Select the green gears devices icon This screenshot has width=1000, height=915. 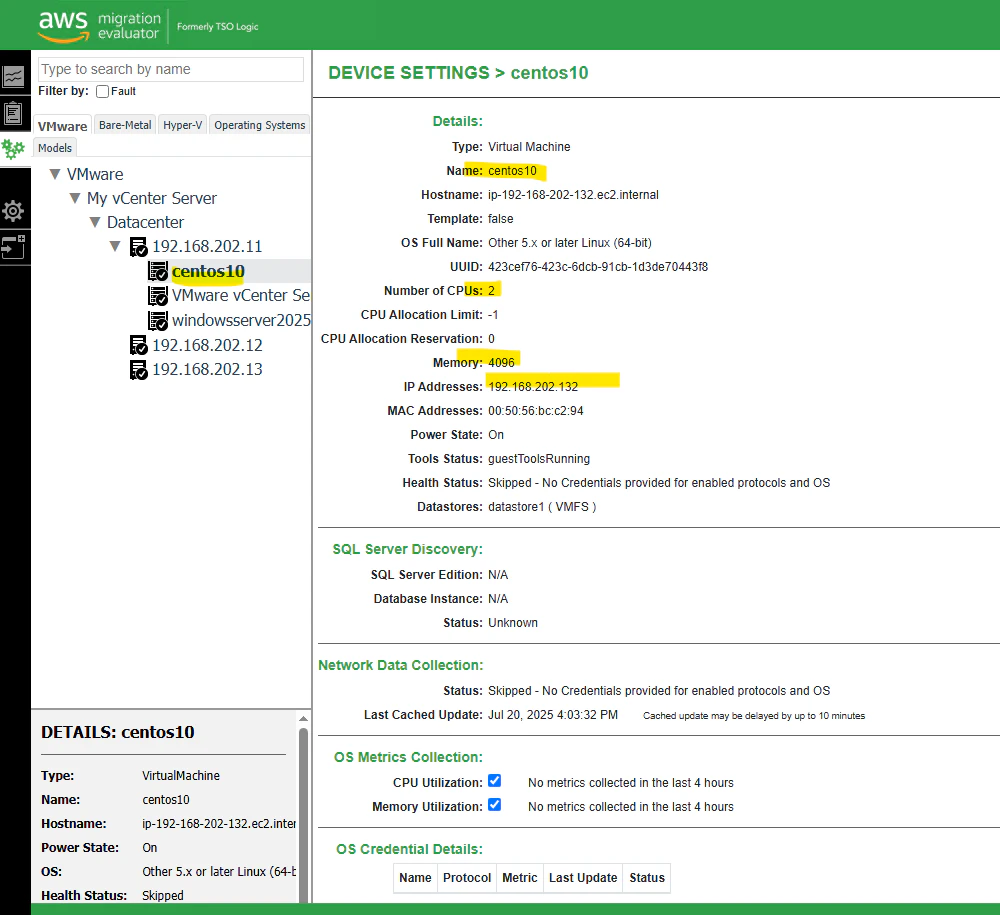point(13,149)
